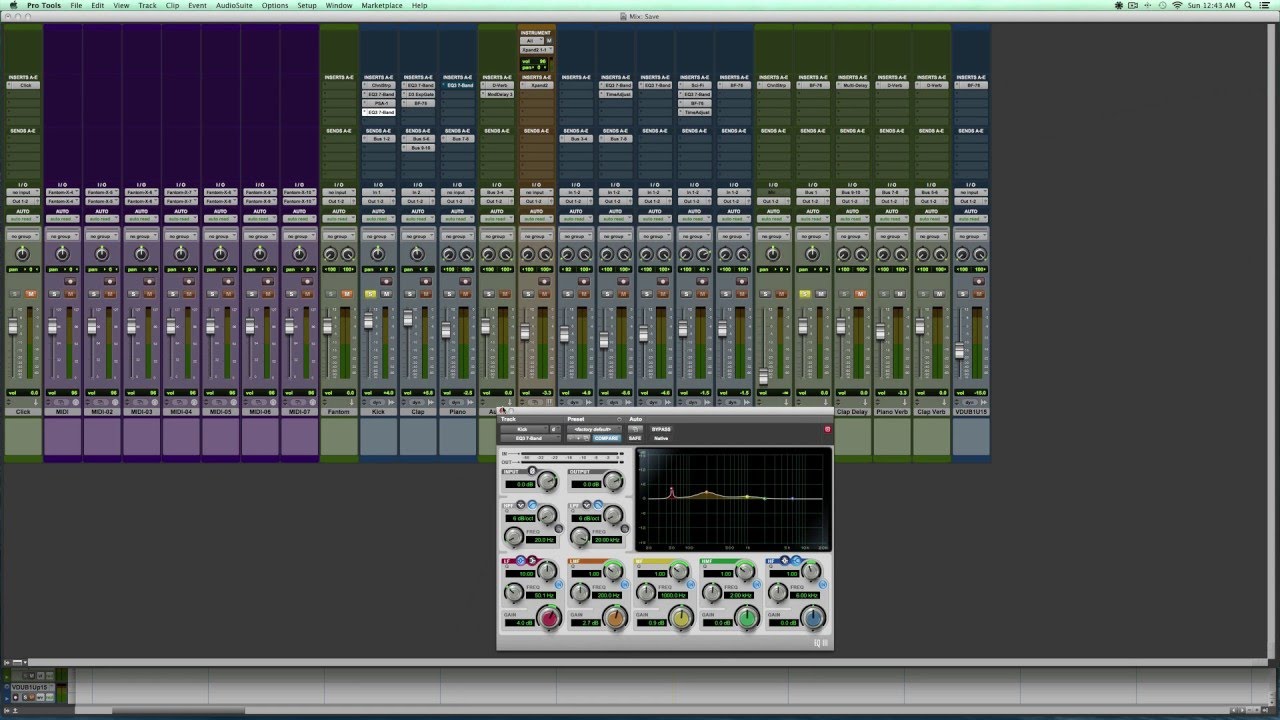
Task: Record-enable the Kick track
Action: pos(386,281)
